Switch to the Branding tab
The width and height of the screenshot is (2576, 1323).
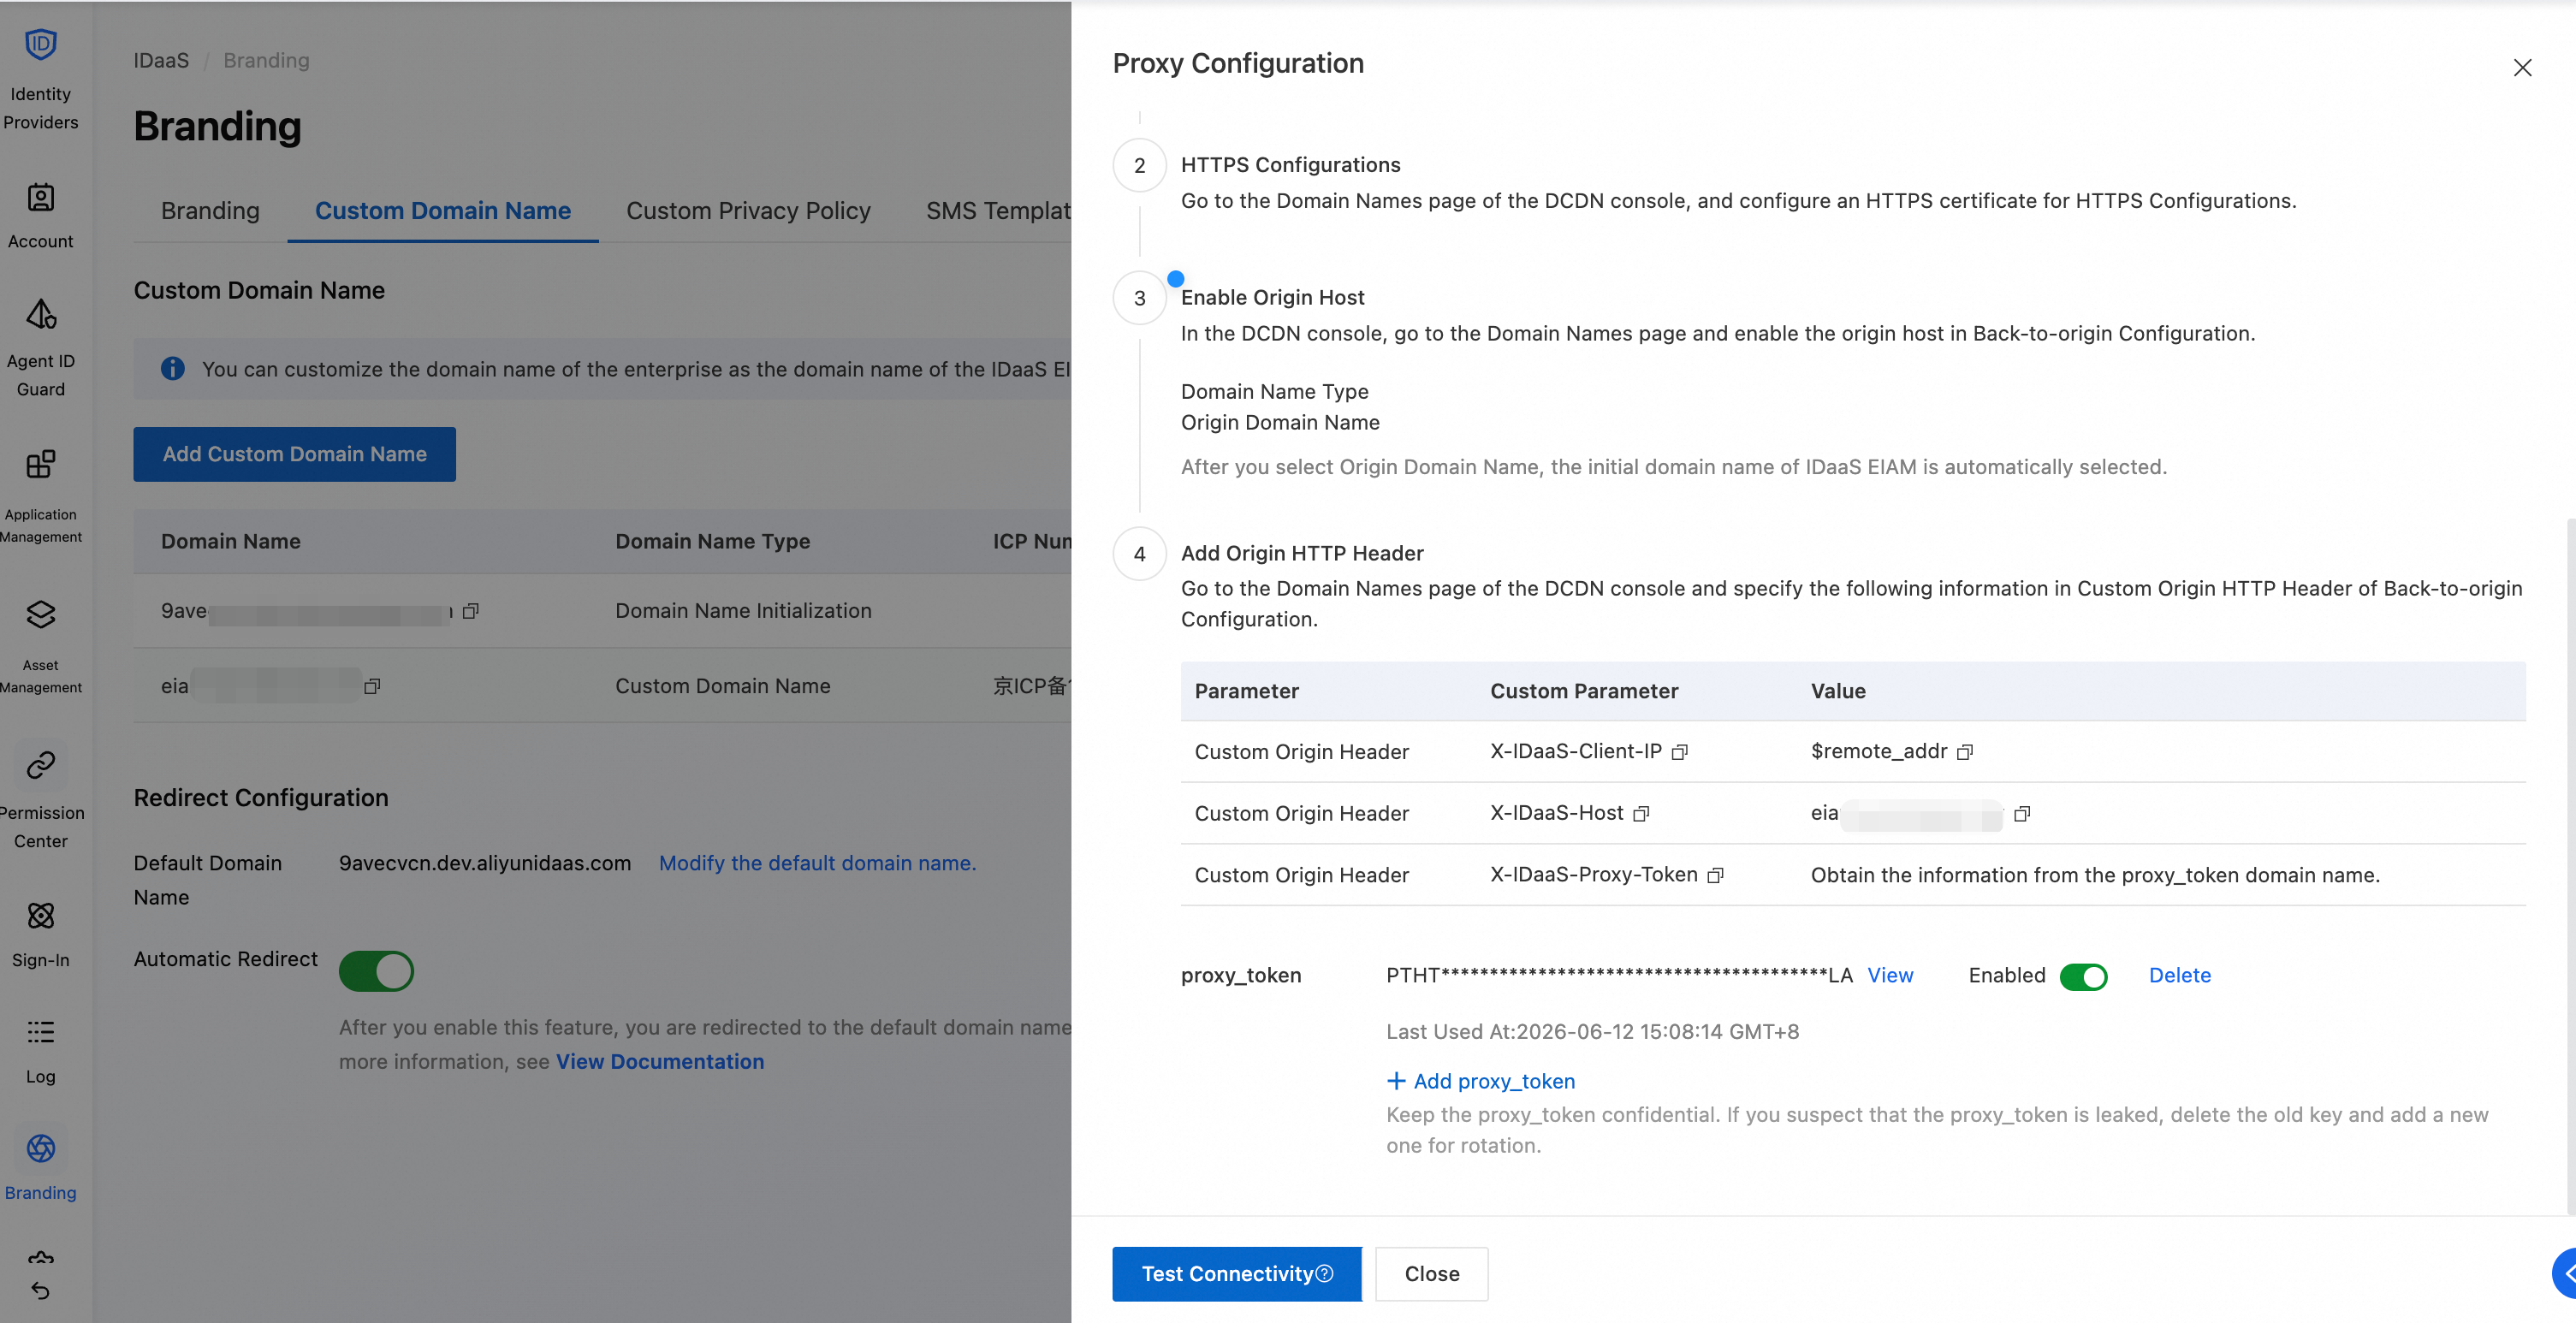point(210,211)
